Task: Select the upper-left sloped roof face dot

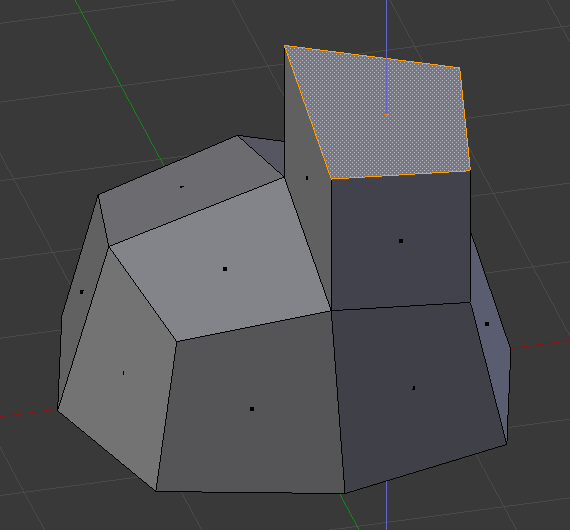Action: [182, 187]
